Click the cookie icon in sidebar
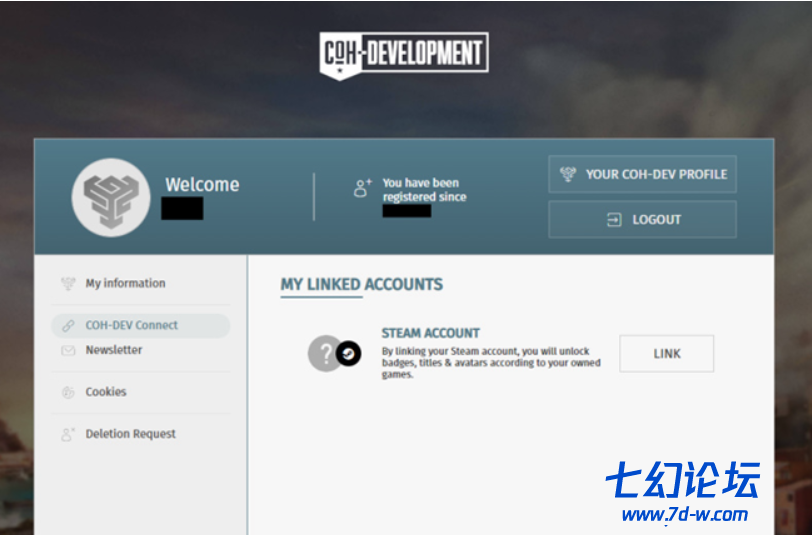 [68, 392]
